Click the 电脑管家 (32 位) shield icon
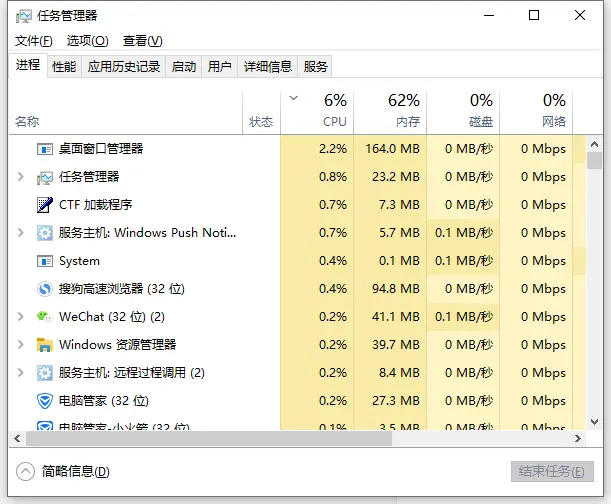Viewport: 611px width, 504px height. (45, 401)
